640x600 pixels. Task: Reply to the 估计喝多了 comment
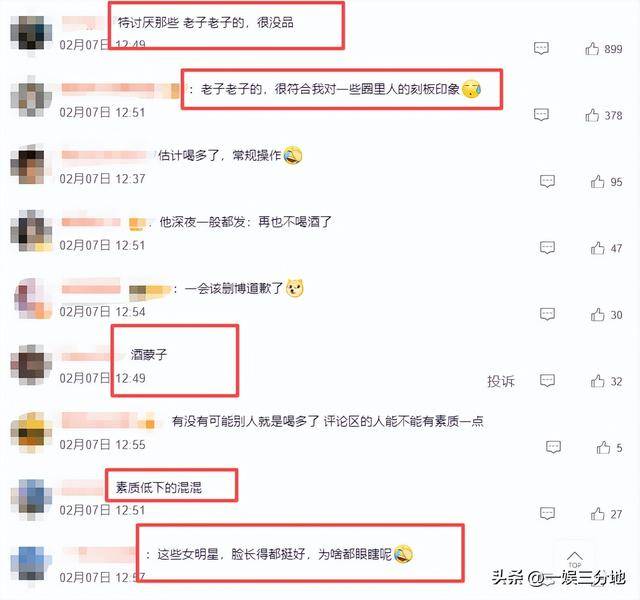(547, 181)
